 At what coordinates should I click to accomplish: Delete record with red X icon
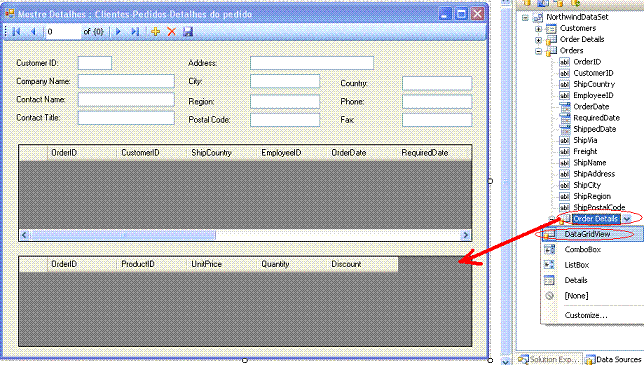pyautogui.click(x=172, y=32)
